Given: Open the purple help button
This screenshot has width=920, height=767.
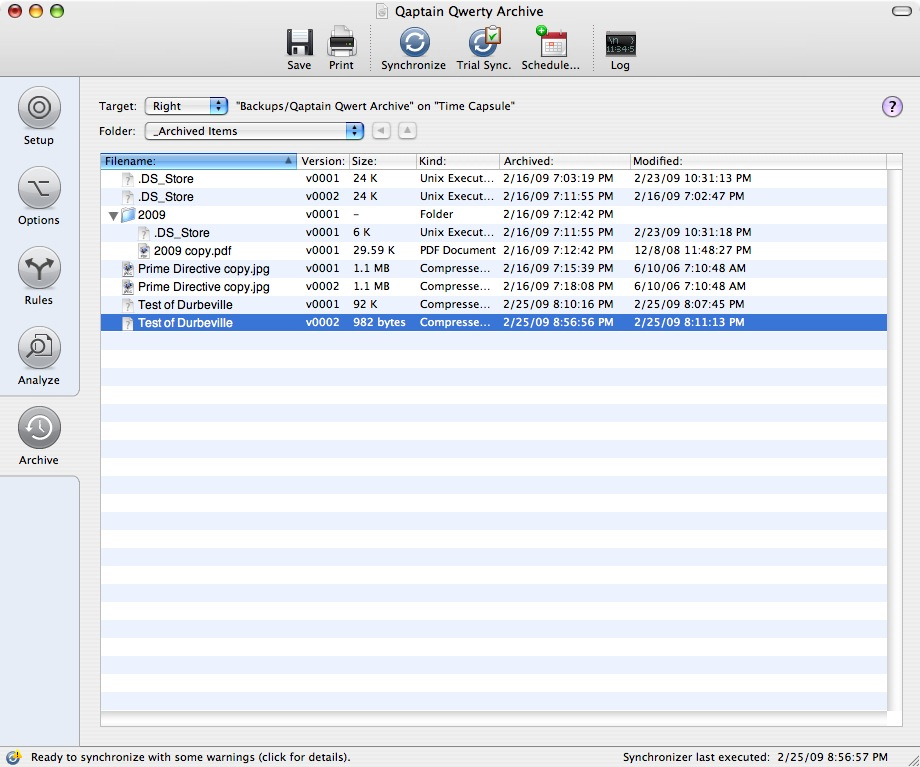Looking at the screenshot, I should tap(892, 107).
